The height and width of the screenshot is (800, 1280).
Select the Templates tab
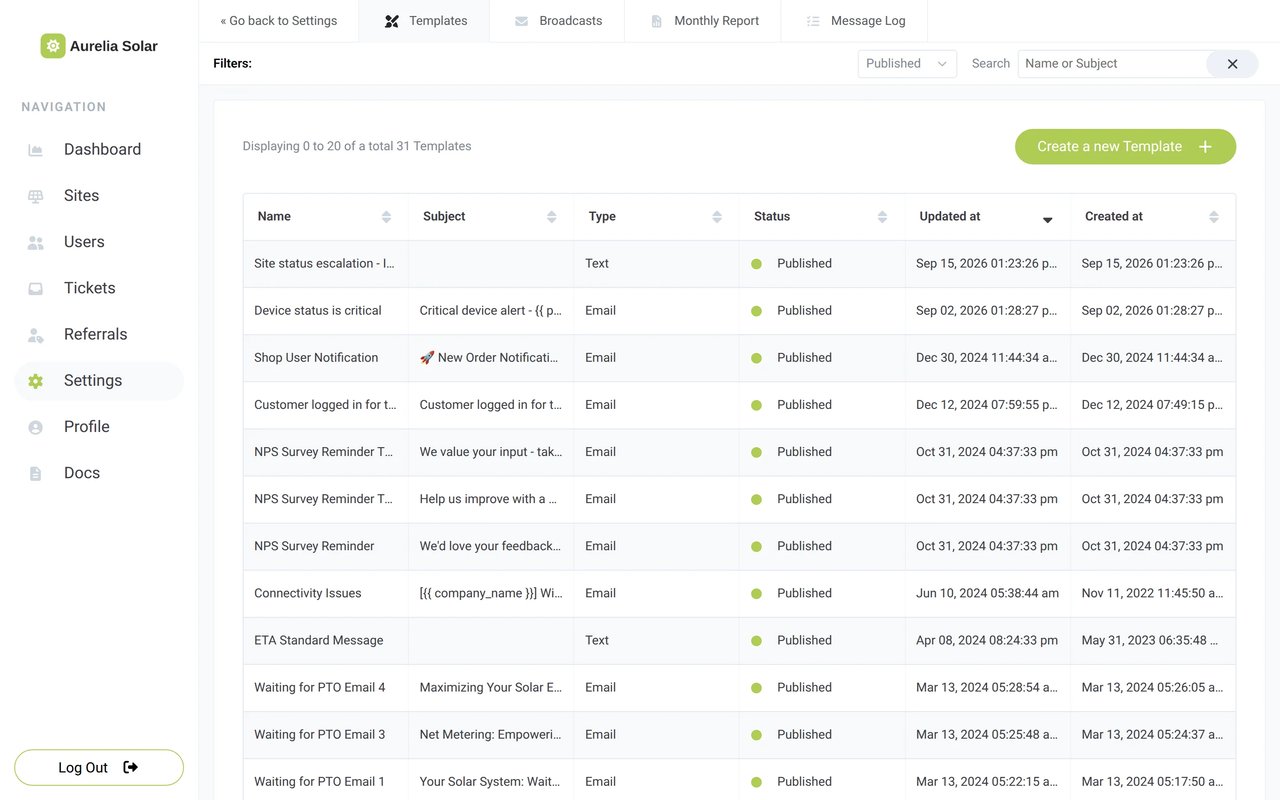(424, 21)
